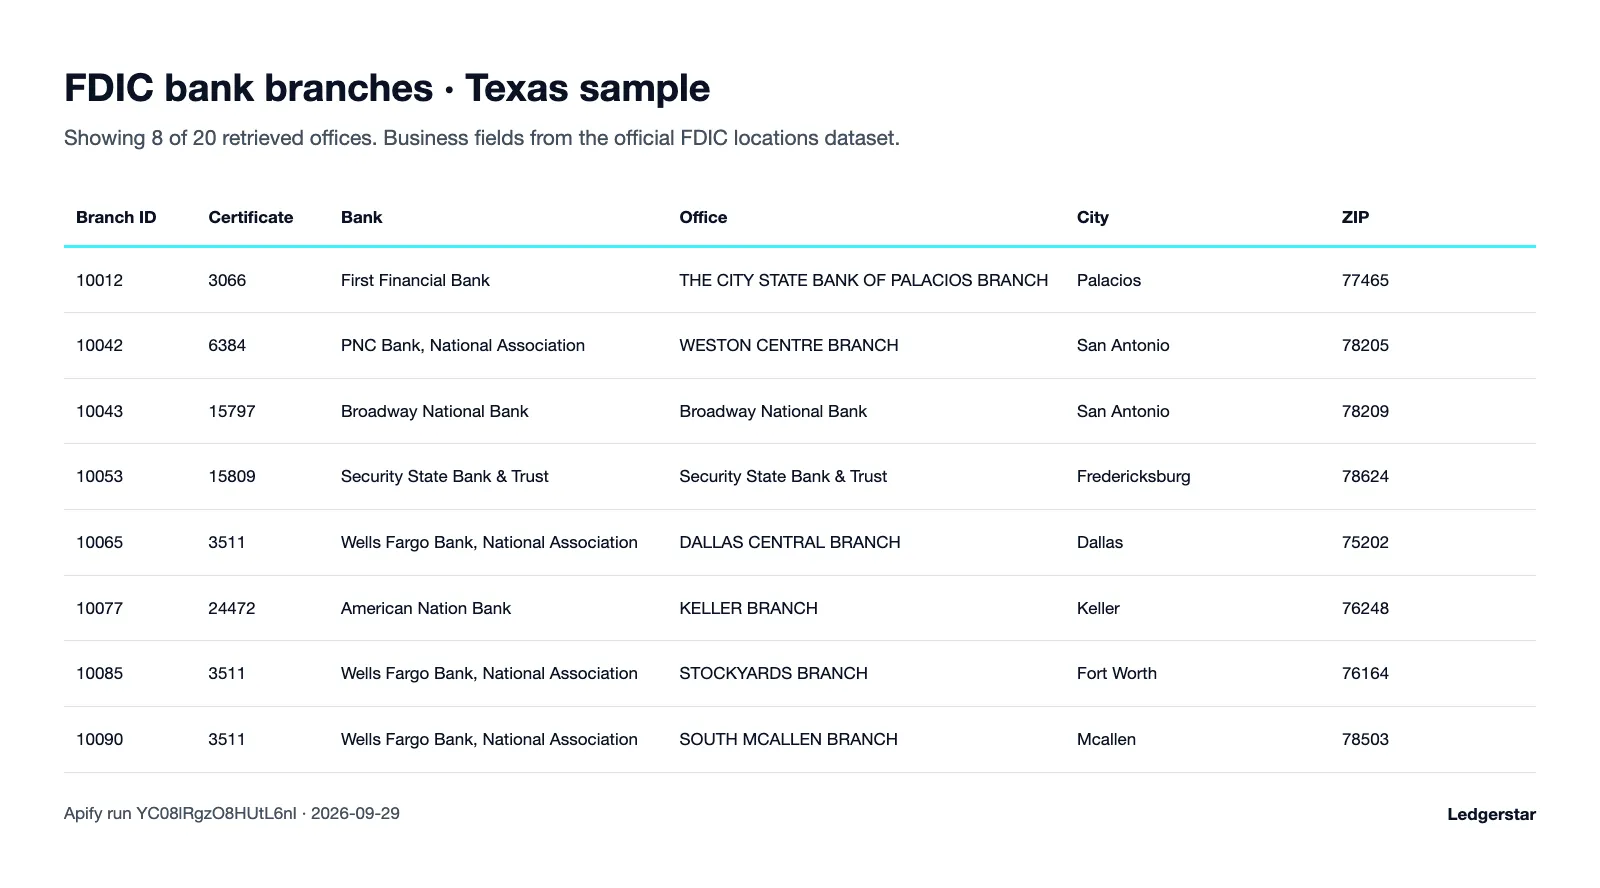This screenshot has height=888, width=1600.
Task: Select branch ID 10012 cell
Action: pyautogui.click(x=100, y=280)
